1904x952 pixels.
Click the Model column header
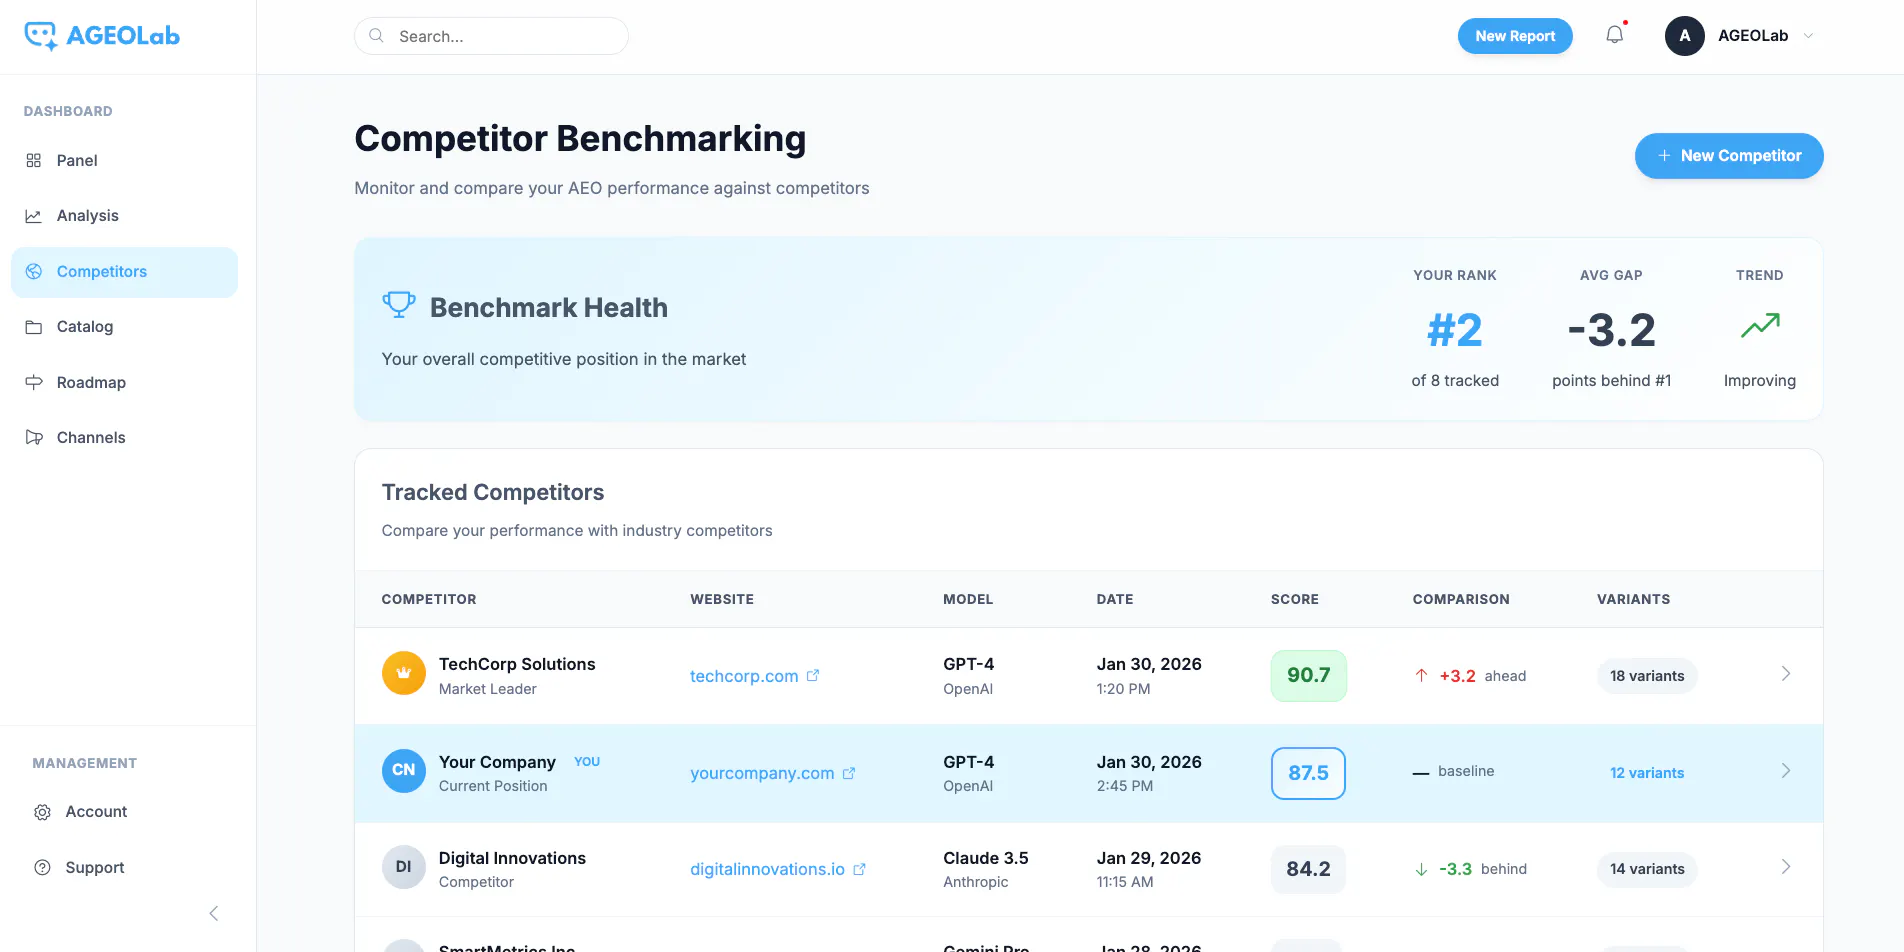[x=968, y=599]
